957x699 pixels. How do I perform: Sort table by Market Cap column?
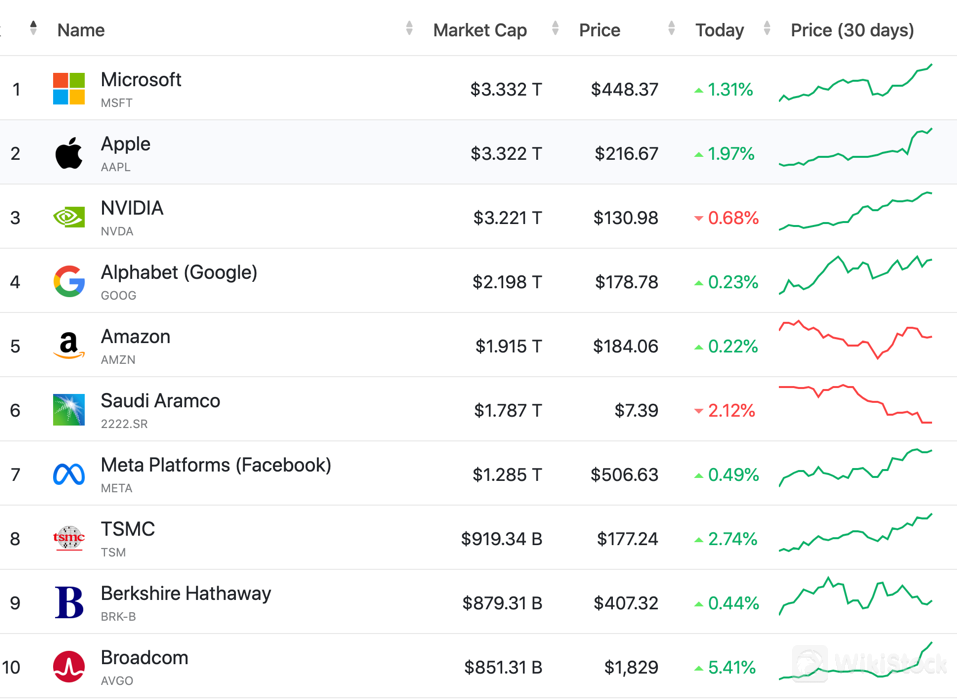(x=479, y=30)
